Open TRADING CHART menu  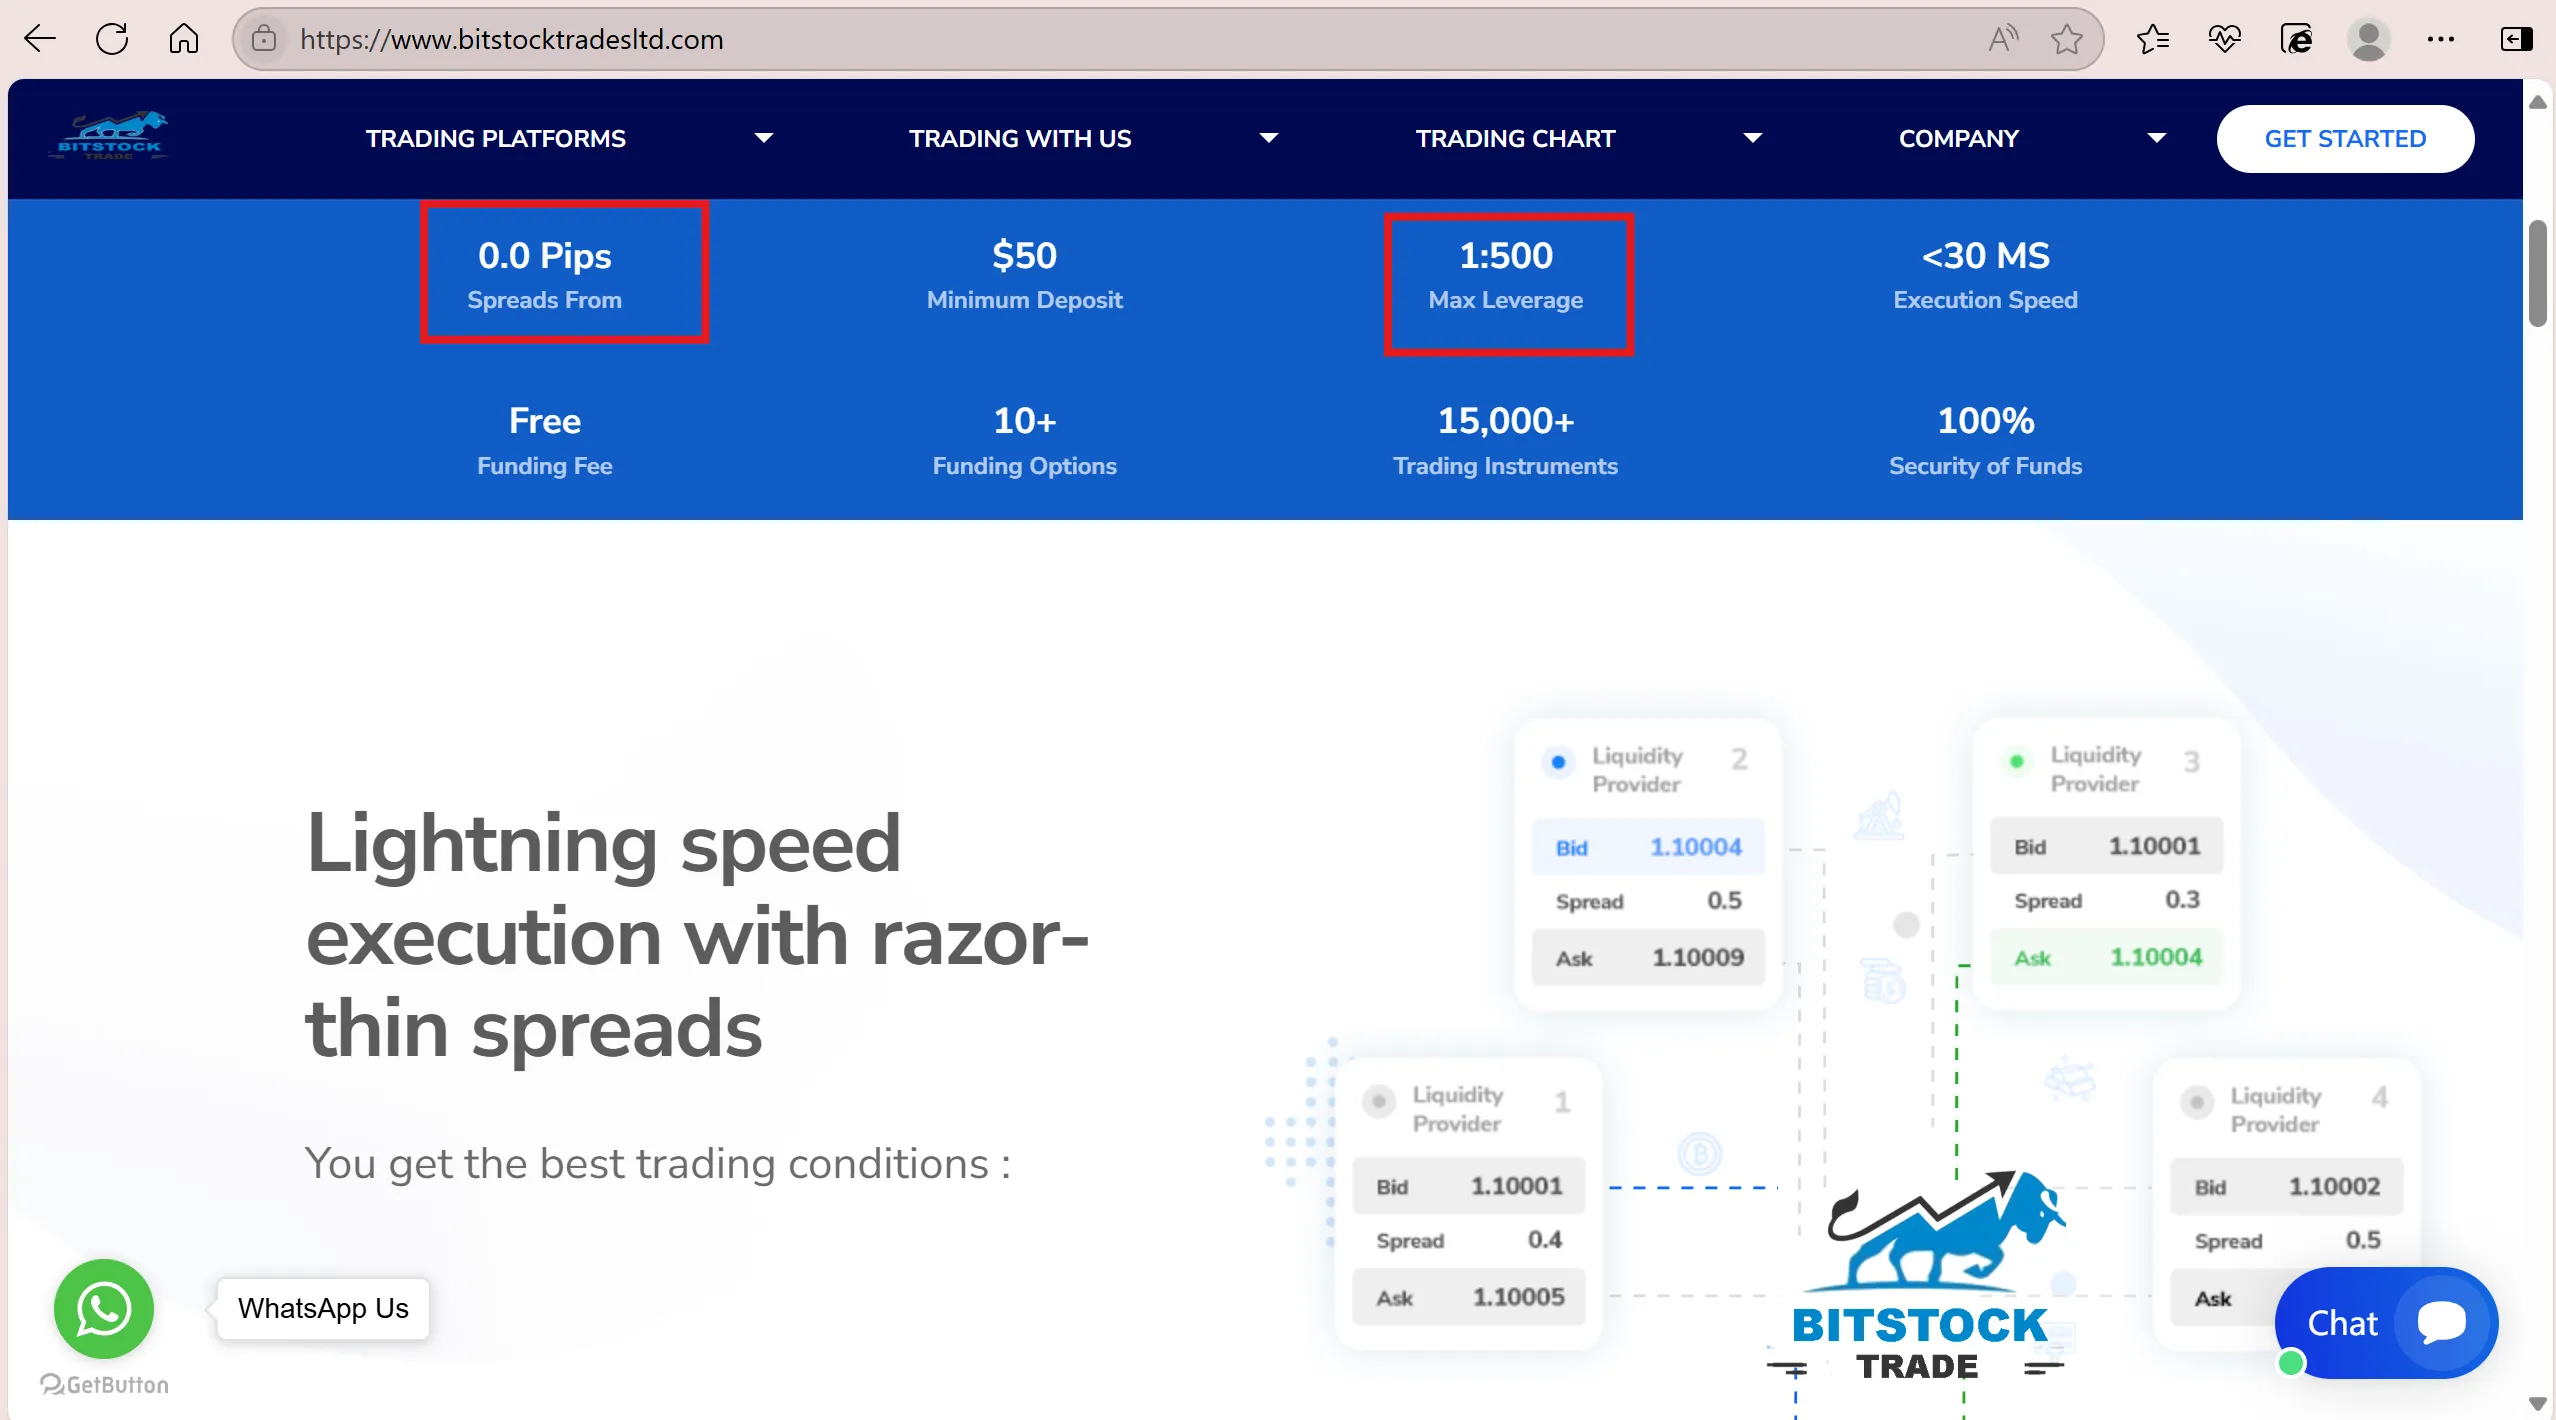click(x=1516, y=139)
